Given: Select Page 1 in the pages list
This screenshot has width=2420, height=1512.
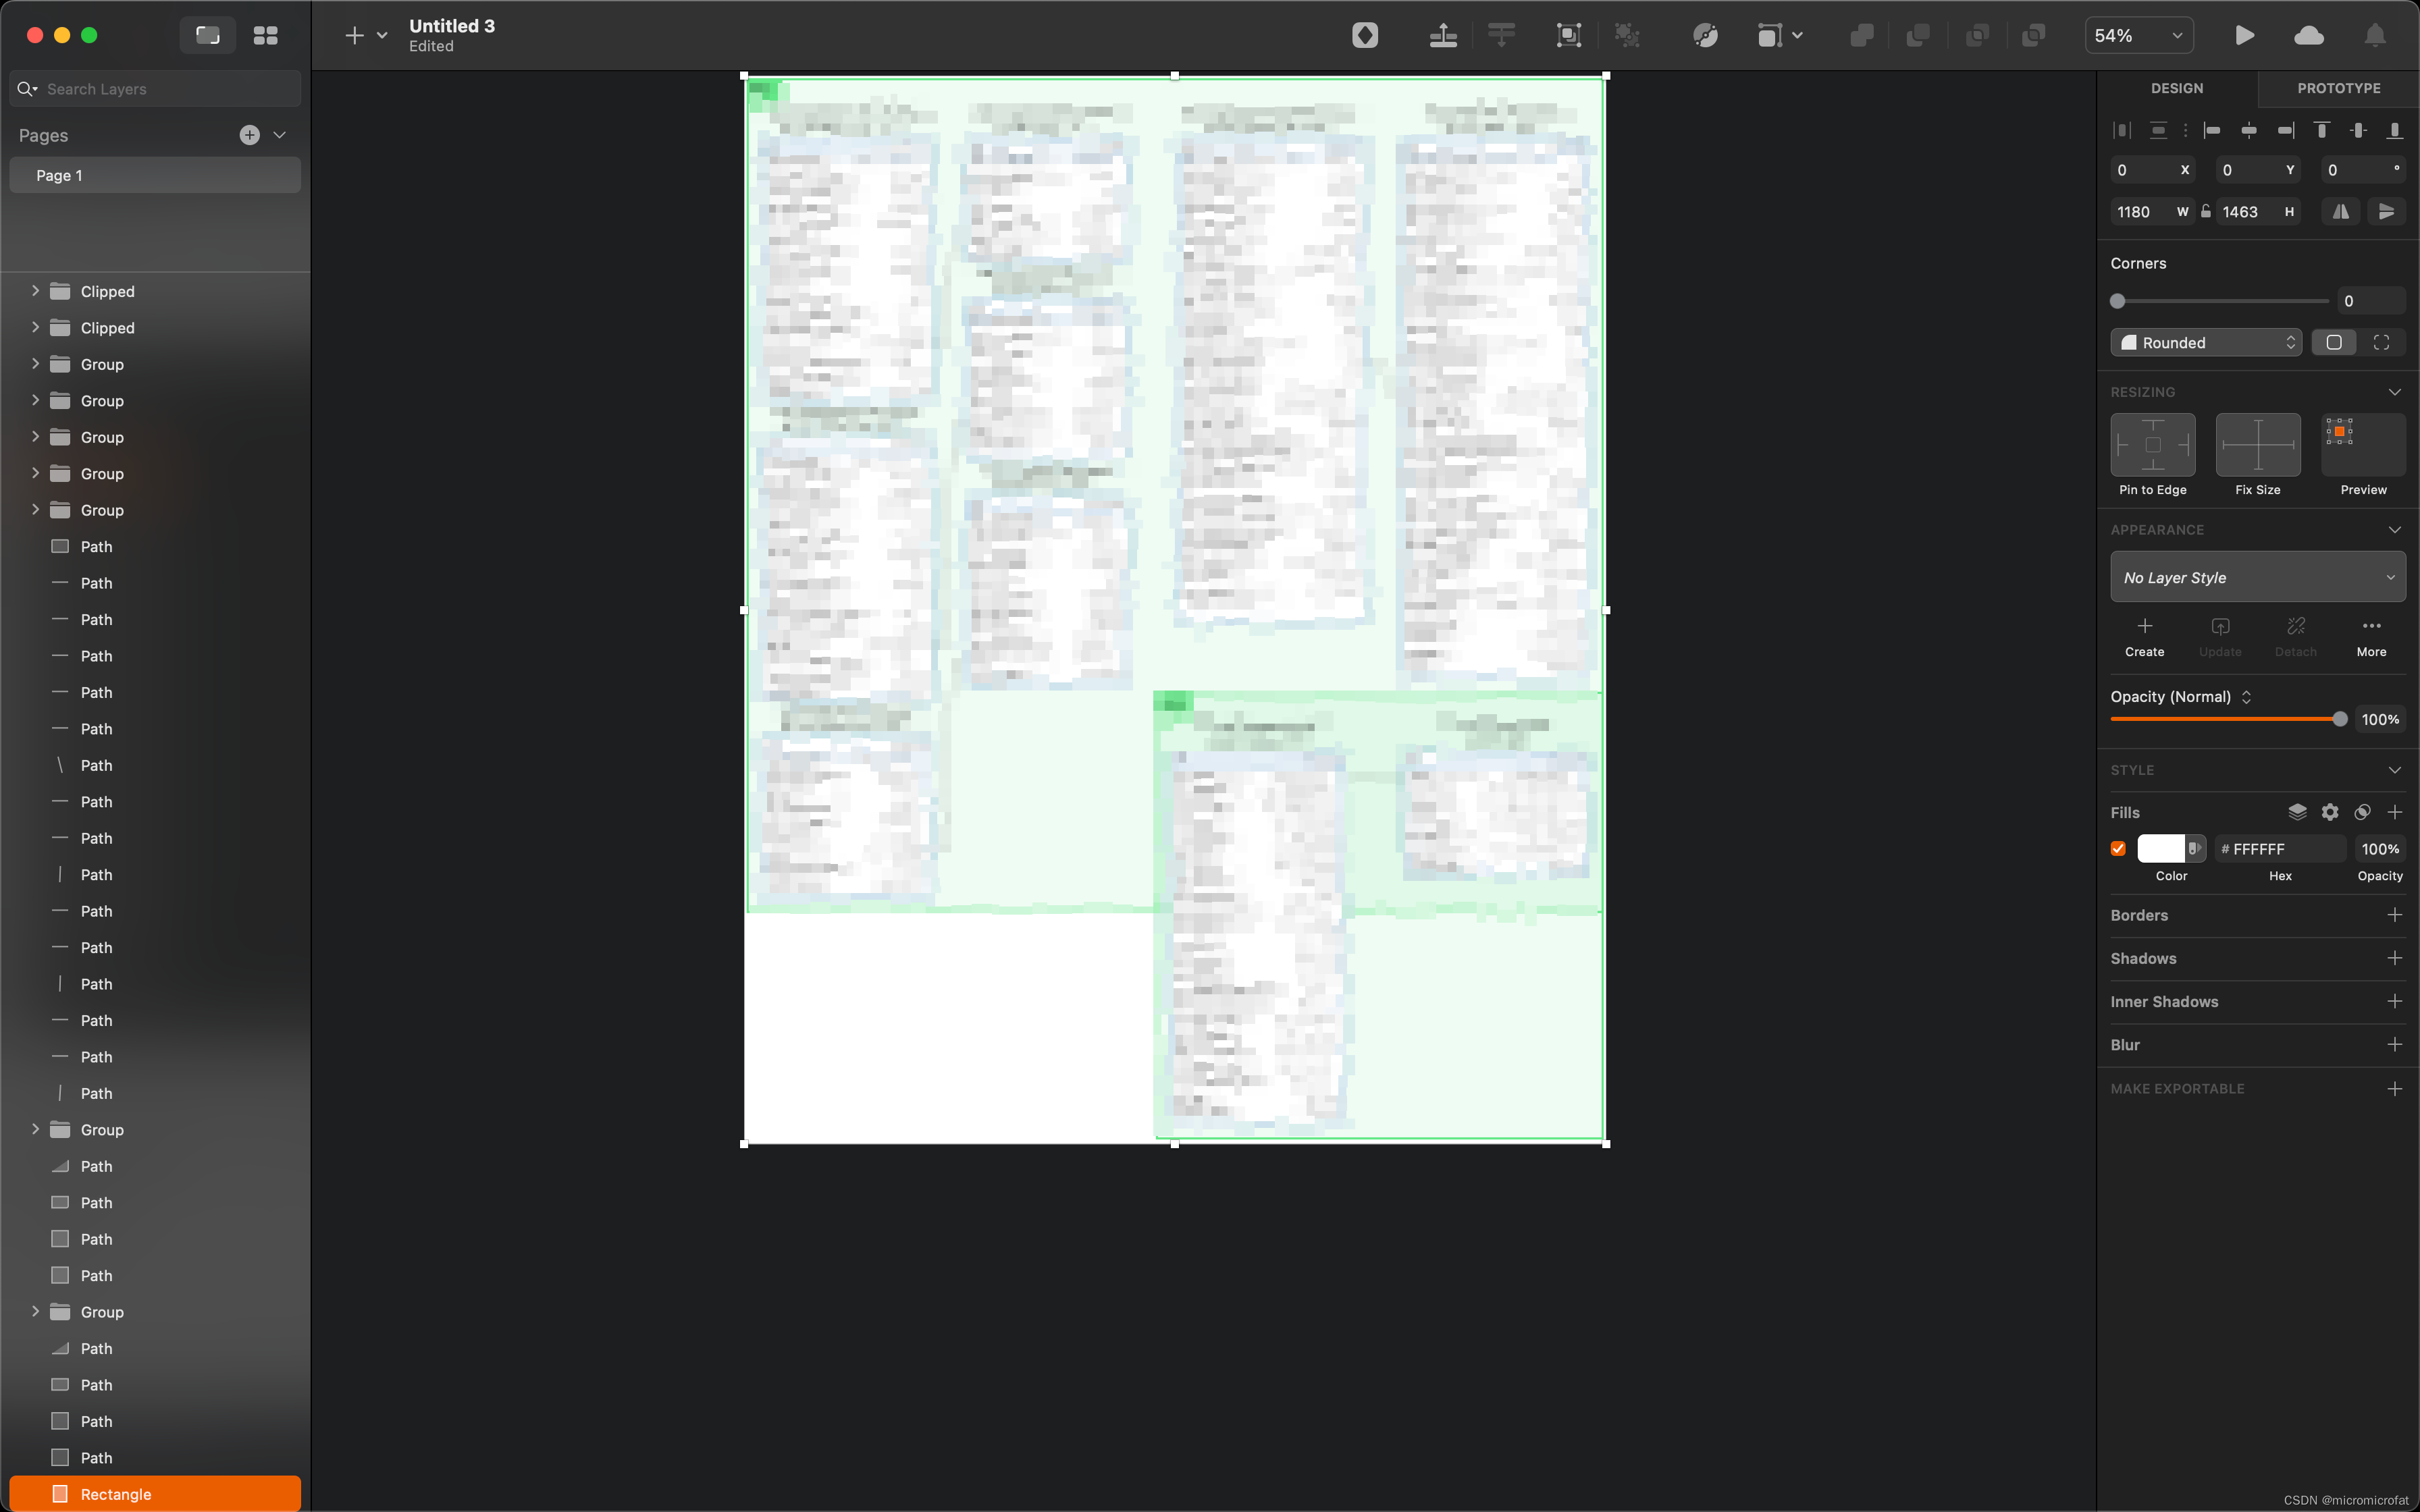Looking at the screenshot, I should [155, 175].
